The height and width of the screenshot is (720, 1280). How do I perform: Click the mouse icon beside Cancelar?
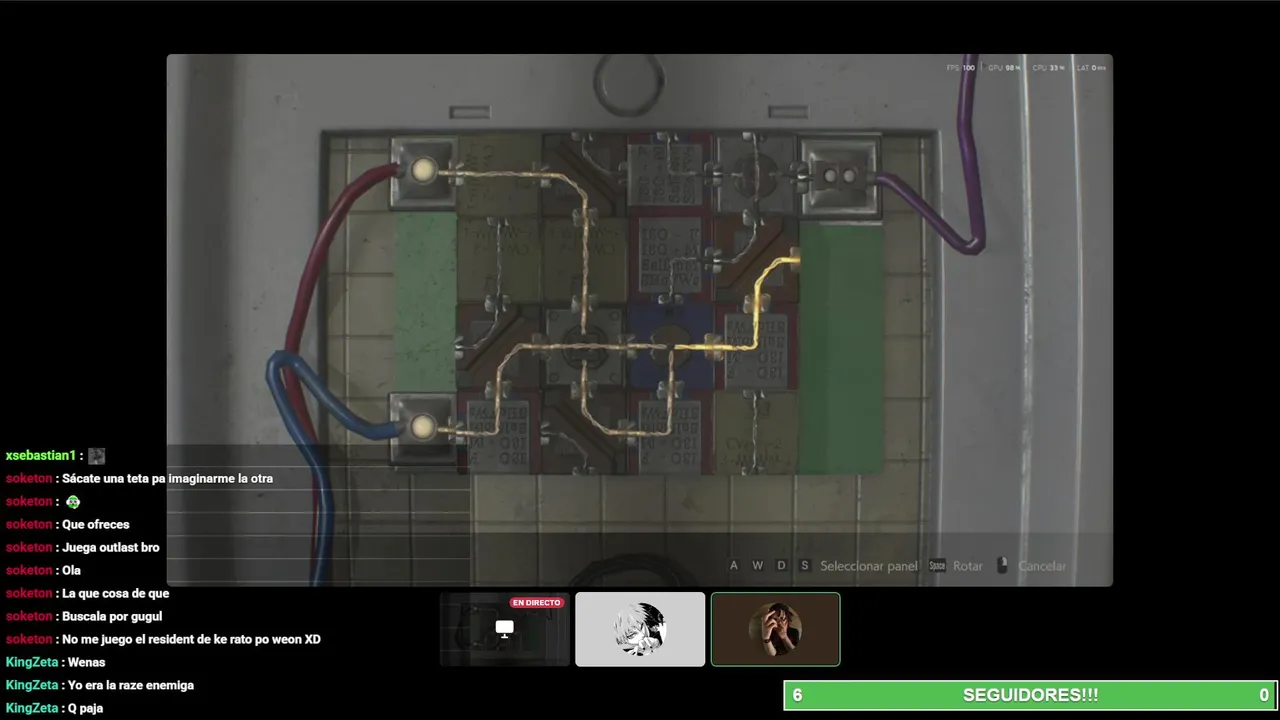[x=1002, y=566]
